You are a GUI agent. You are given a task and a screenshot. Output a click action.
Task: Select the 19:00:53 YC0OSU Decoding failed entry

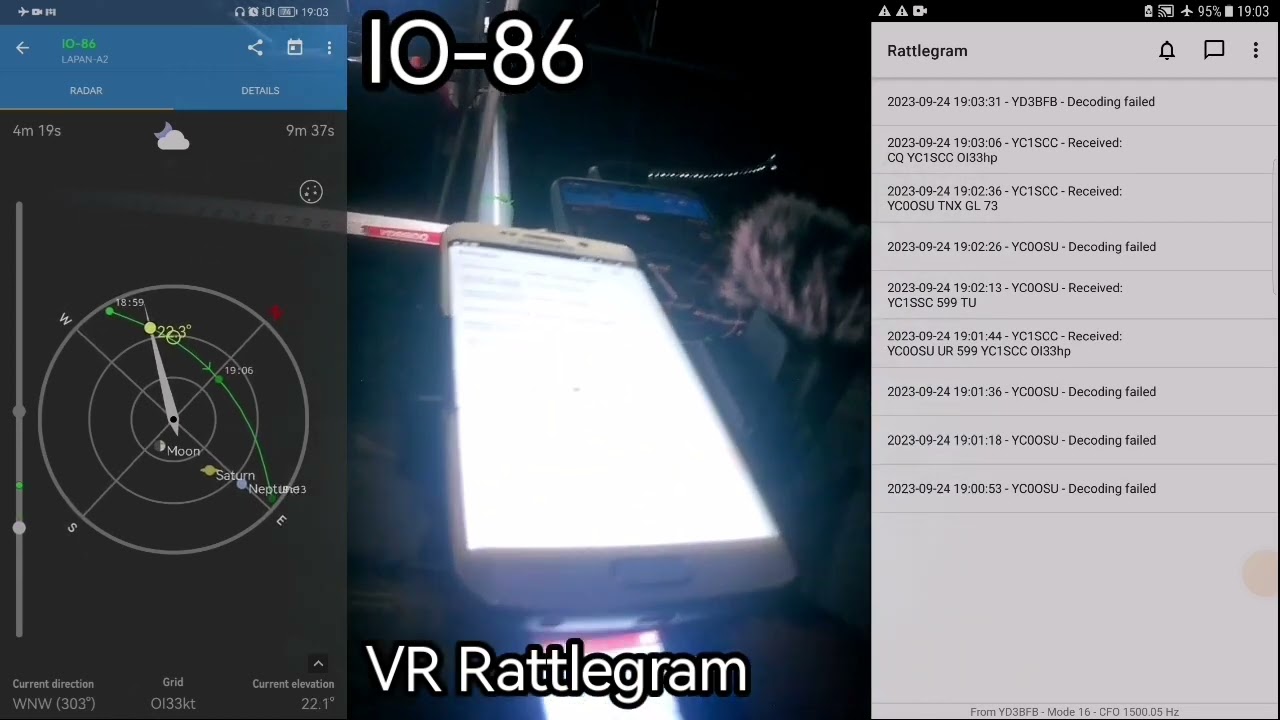[1075, 489]
